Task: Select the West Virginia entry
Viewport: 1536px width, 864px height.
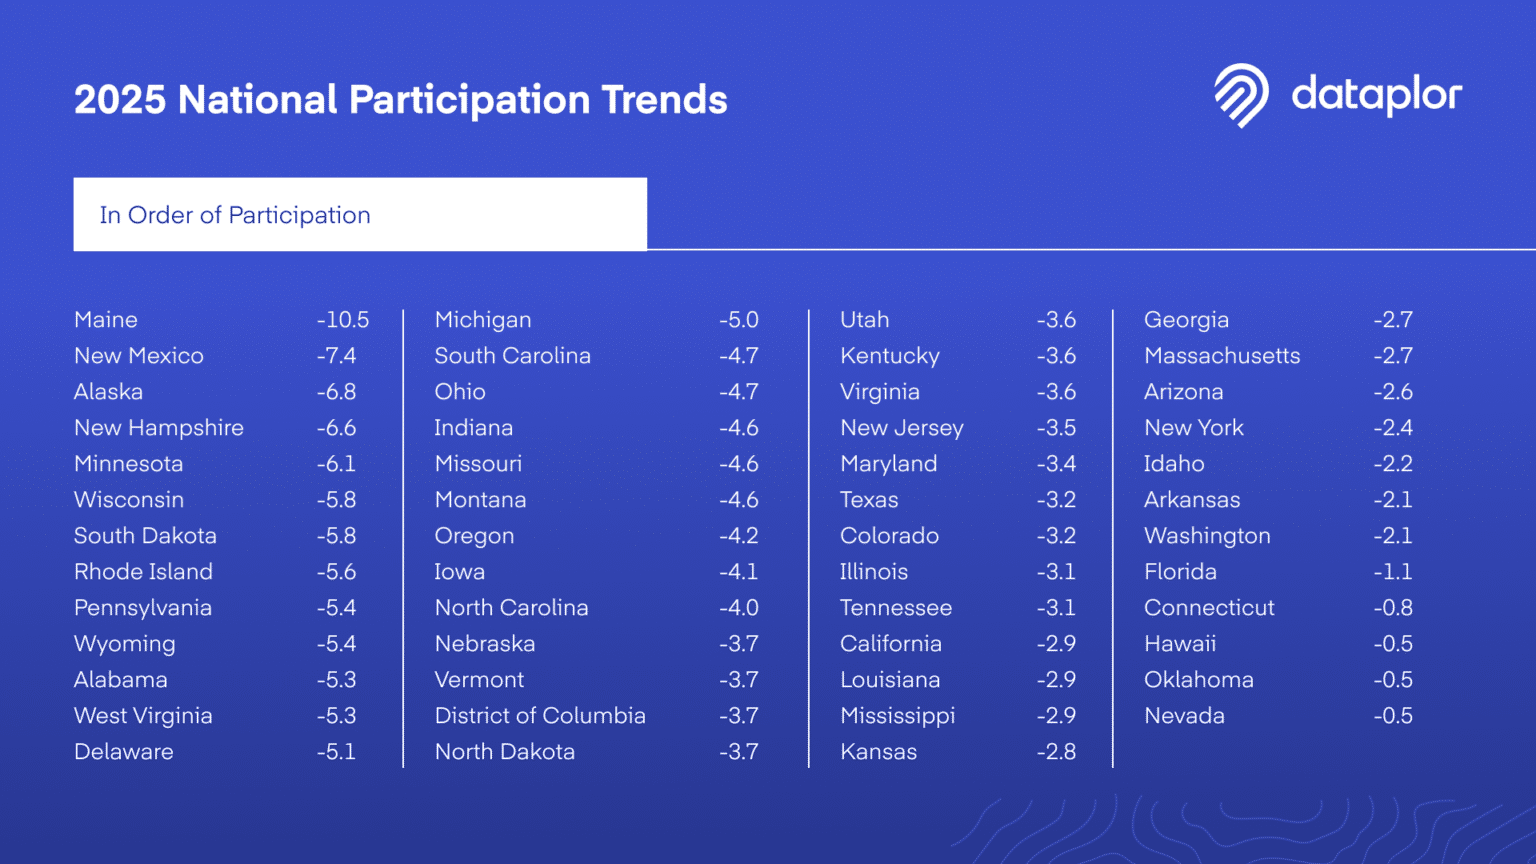Action: click(143, 716)
